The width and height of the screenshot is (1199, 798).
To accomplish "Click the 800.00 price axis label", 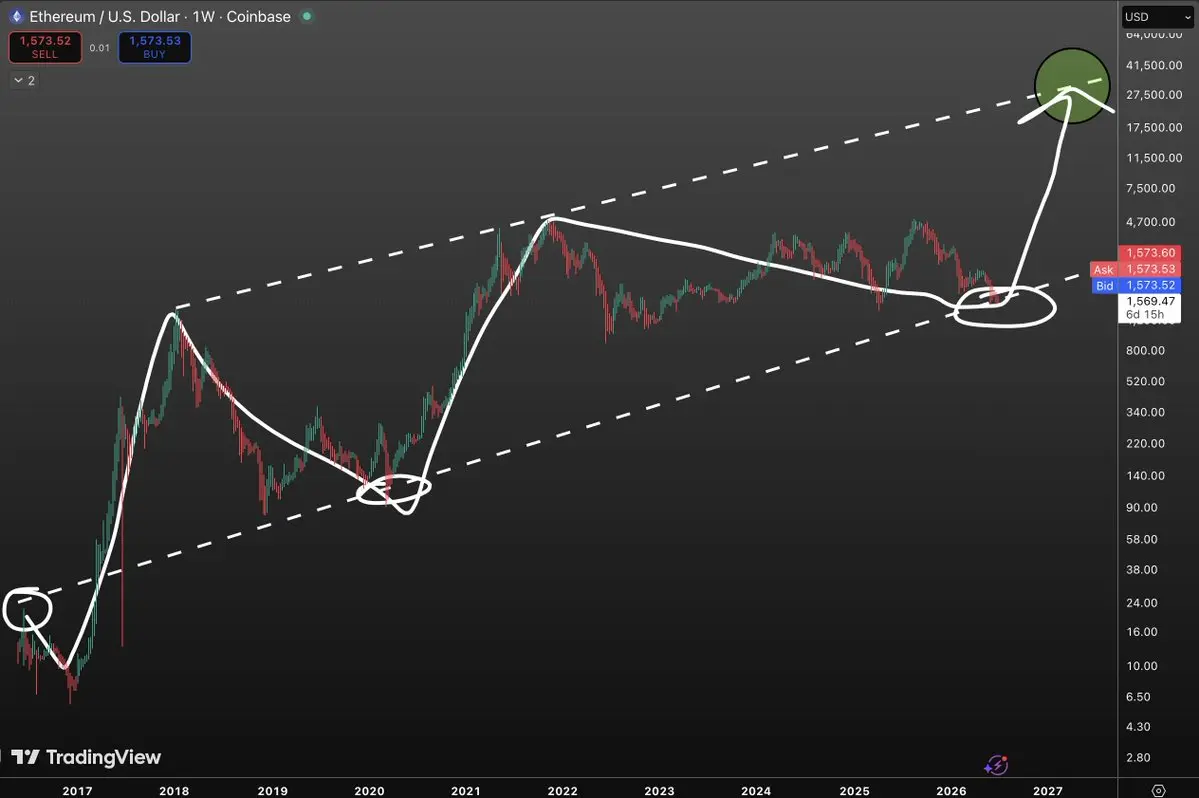I will (x=1145, y=350).
